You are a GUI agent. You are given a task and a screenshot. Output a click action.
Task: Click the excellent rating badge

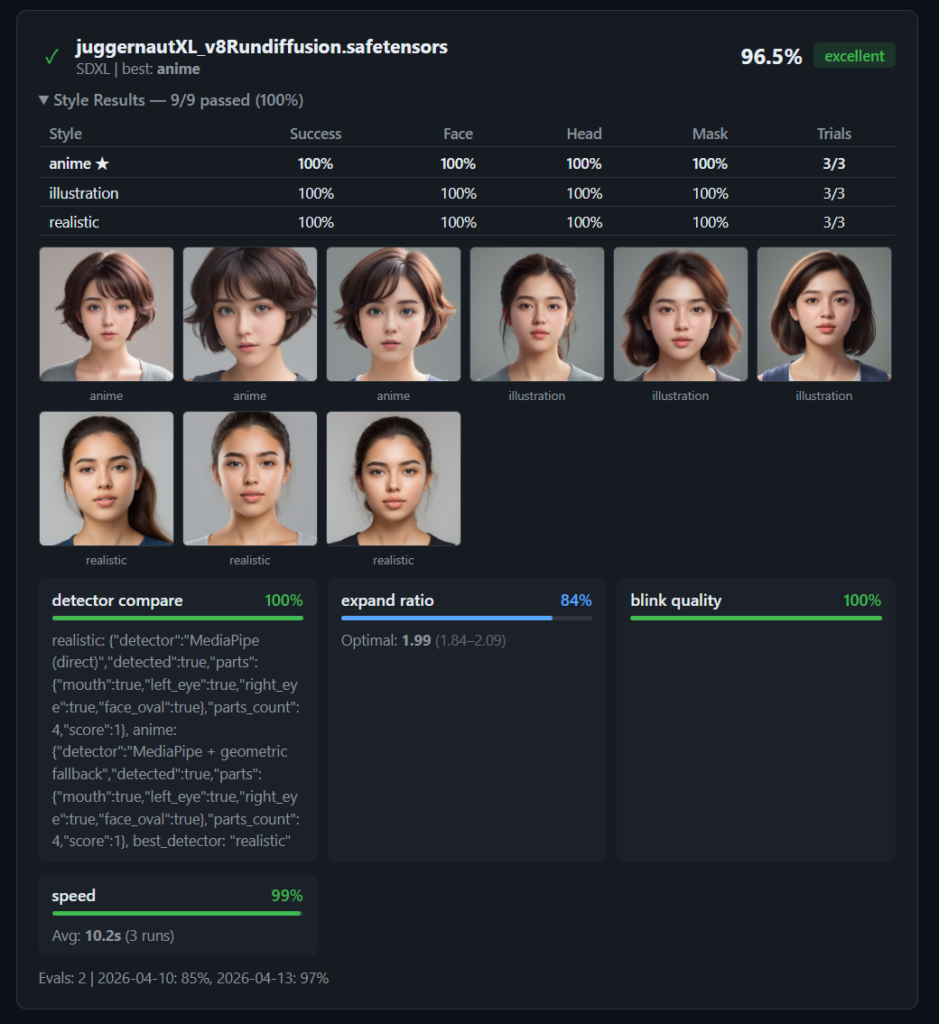[853, 56]
